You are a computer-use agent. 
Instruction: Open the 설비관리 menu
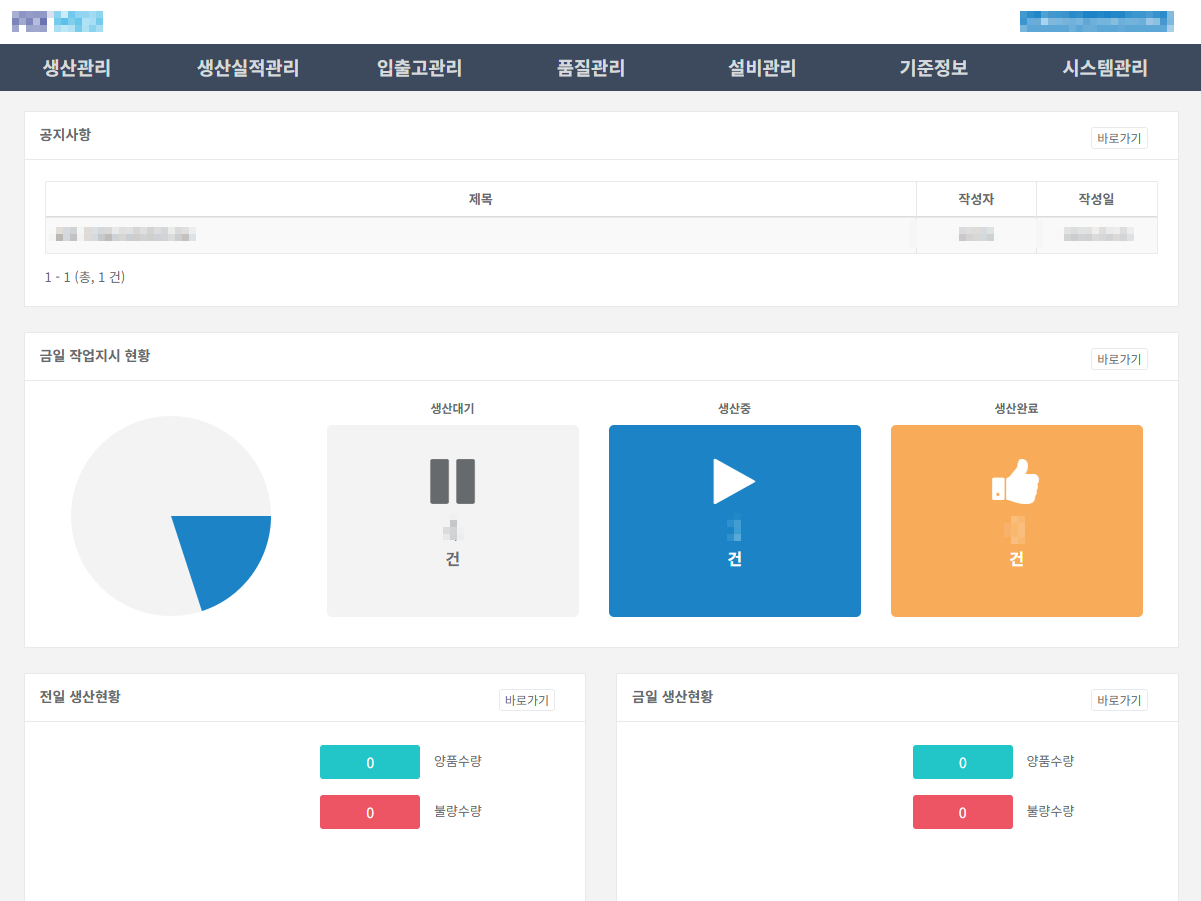(762, 68)
